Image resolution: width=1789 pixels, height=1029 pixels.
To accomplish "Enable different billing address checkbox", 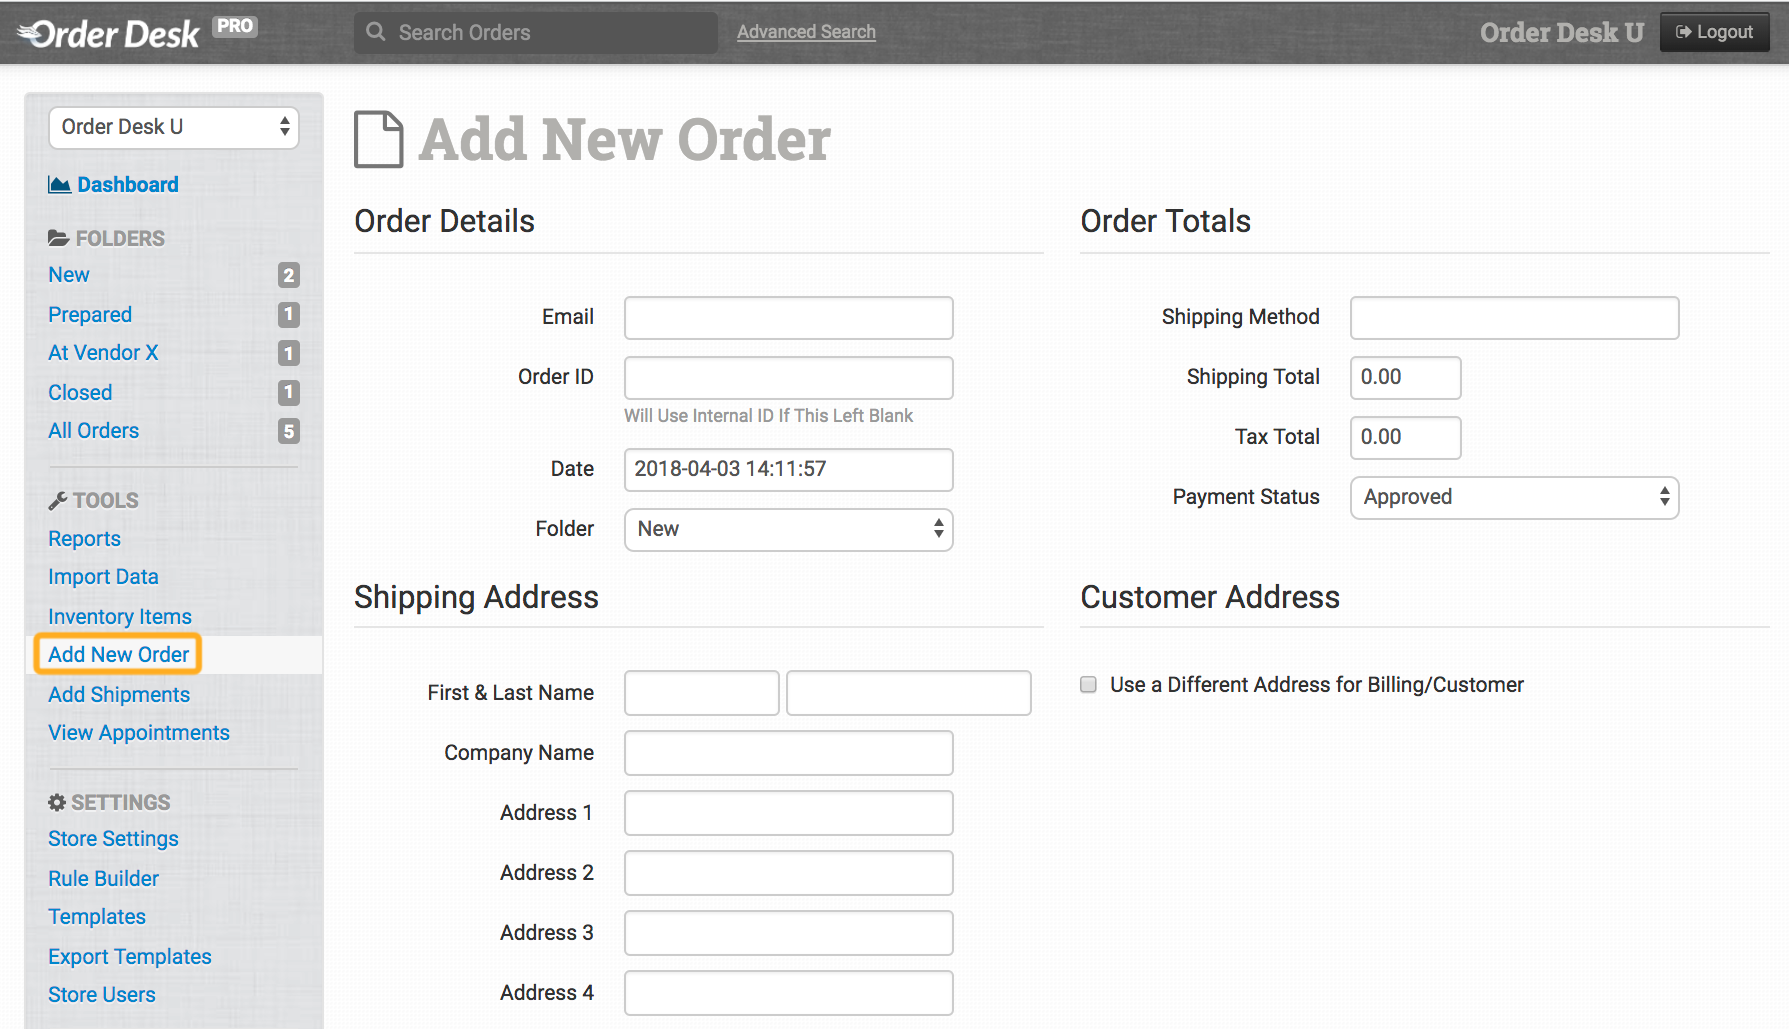I will click(x=1089, y=685).
